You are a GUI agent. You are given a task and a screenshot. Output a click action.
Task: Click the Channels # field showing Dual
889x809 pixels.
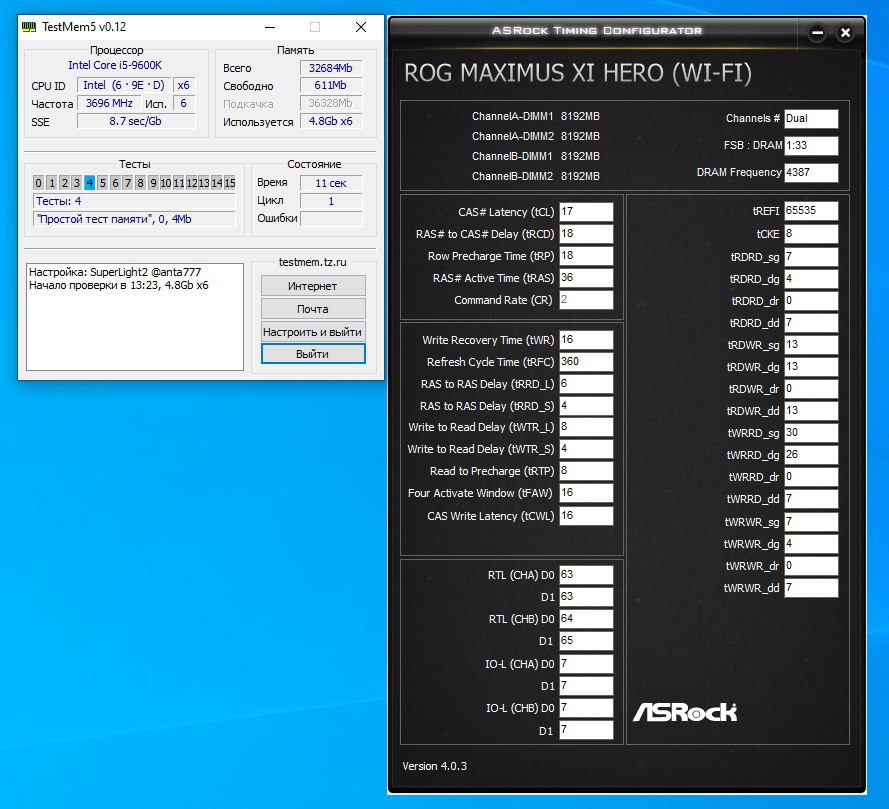[811, 118]
